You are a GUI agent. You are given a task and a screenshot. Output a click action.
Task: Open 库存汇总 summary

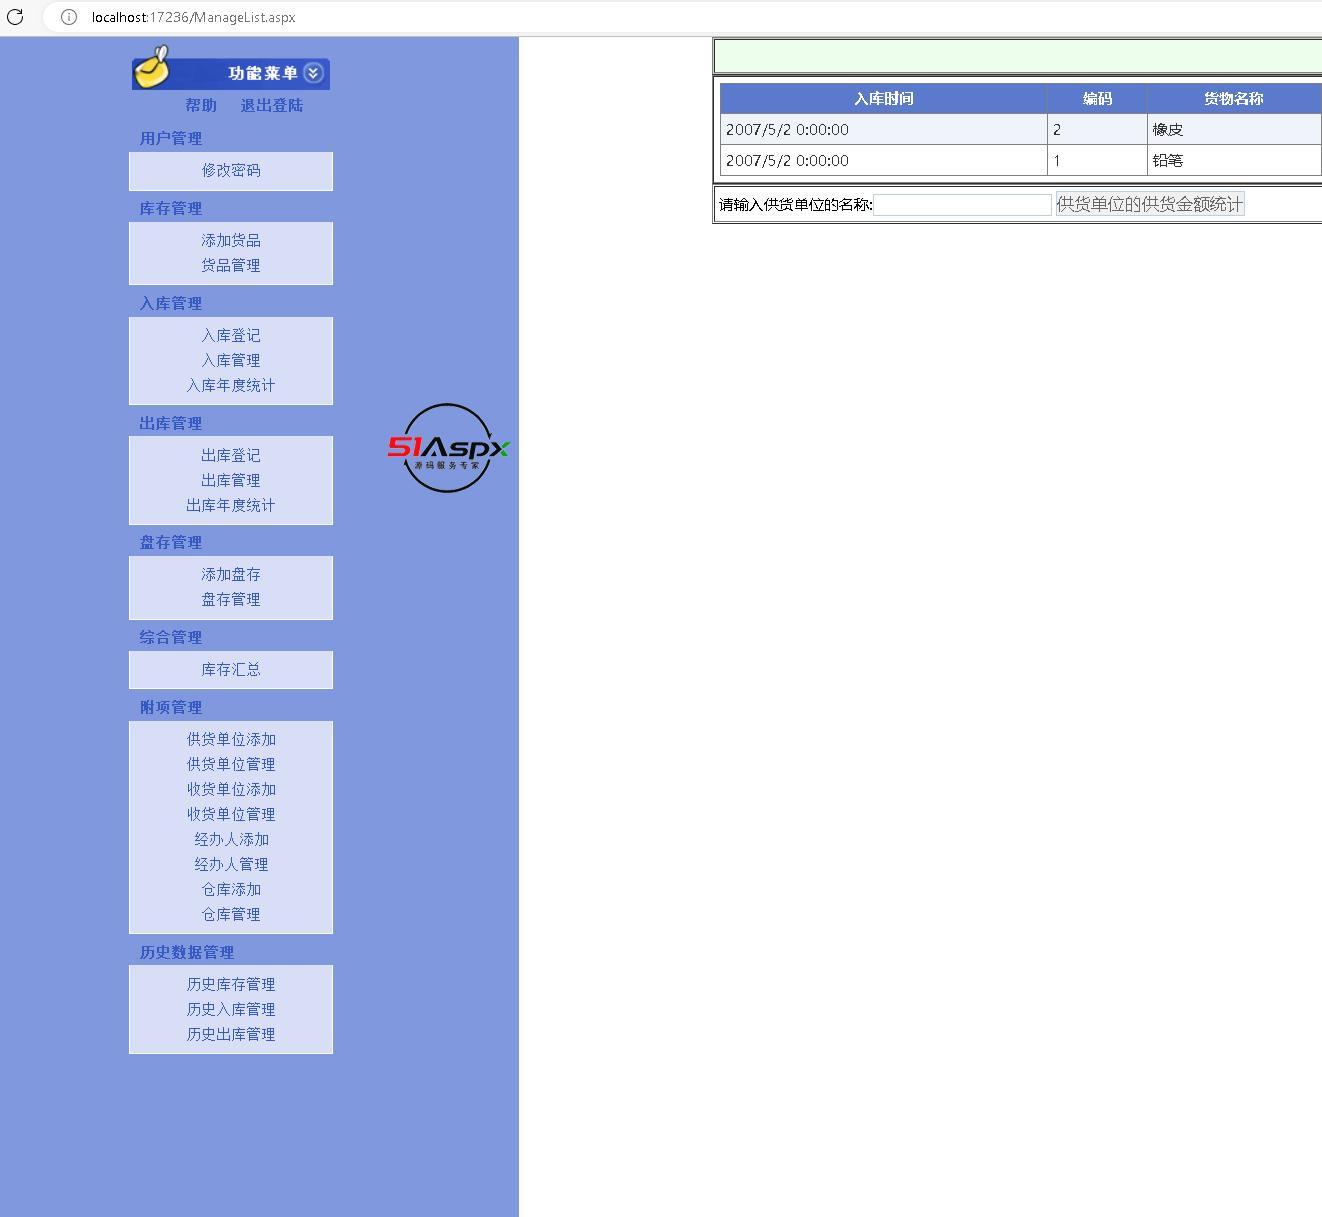[231, 669]
